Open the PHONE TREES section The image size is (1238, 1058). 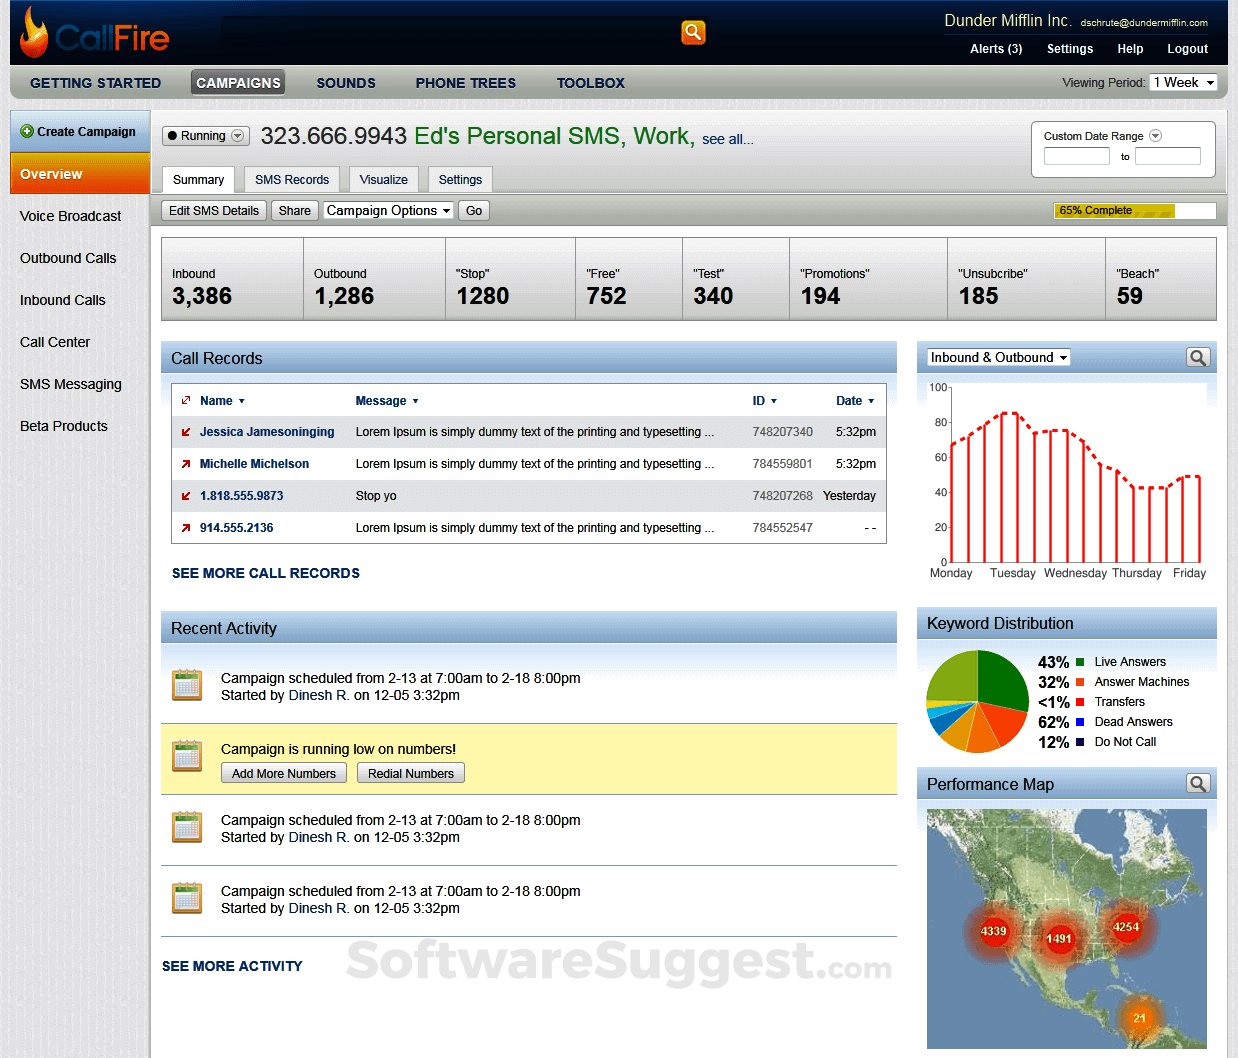coord(465,83)
